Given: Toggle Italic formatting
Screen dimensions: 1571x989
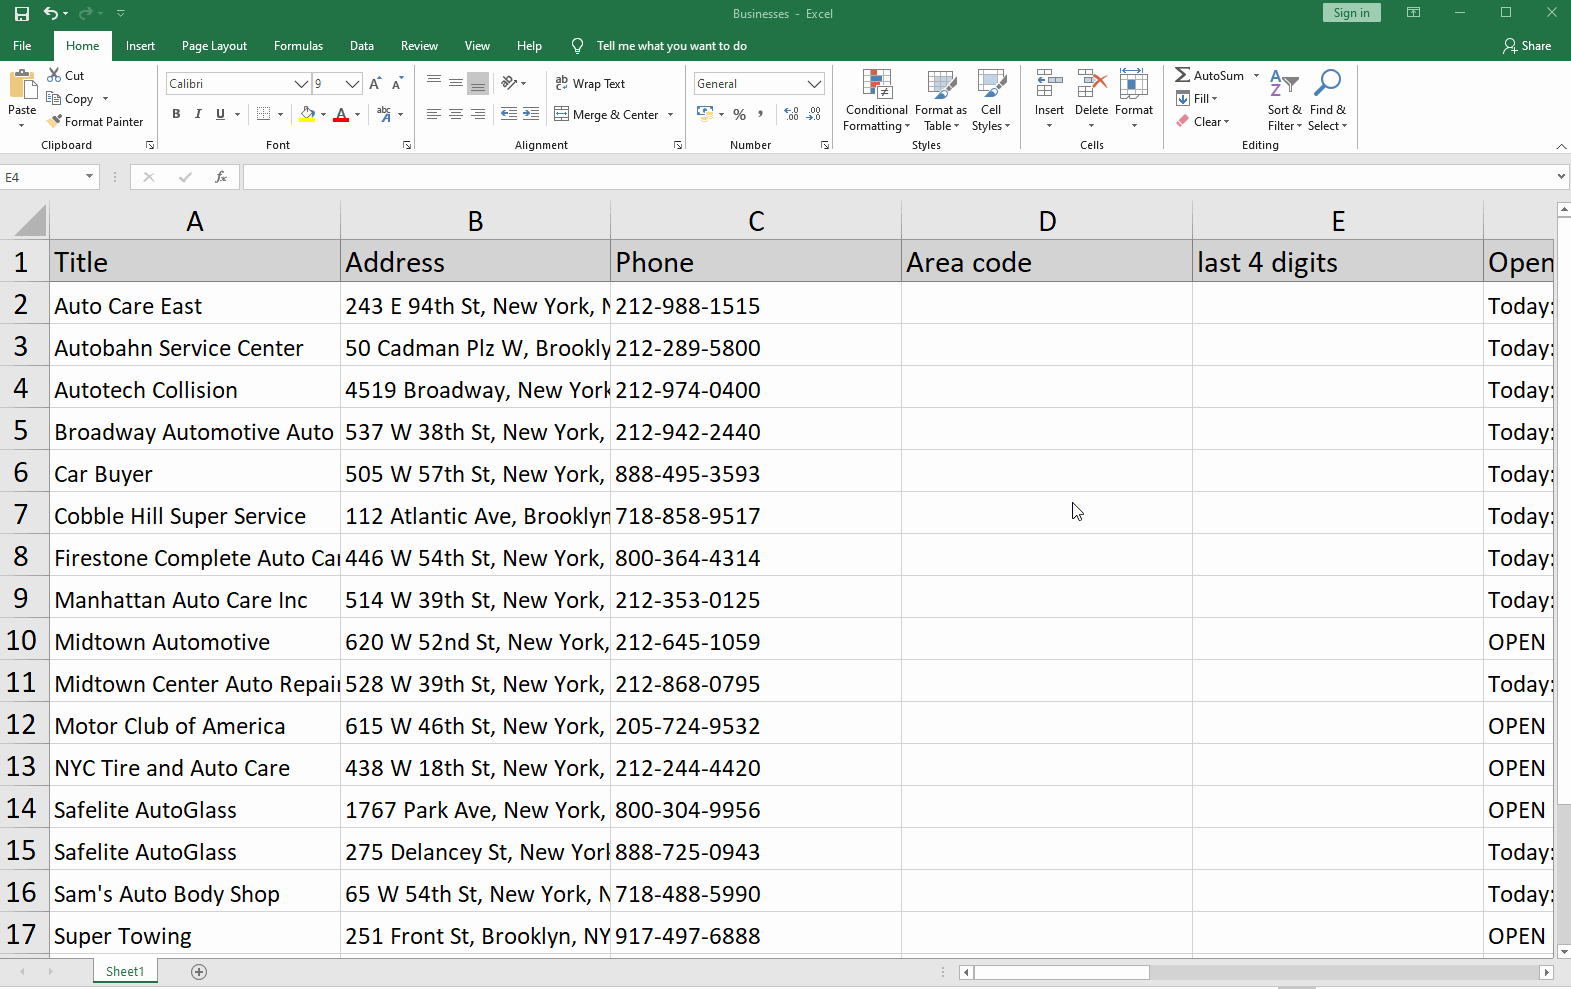Looking at the screenshot, I should [198, 115].
